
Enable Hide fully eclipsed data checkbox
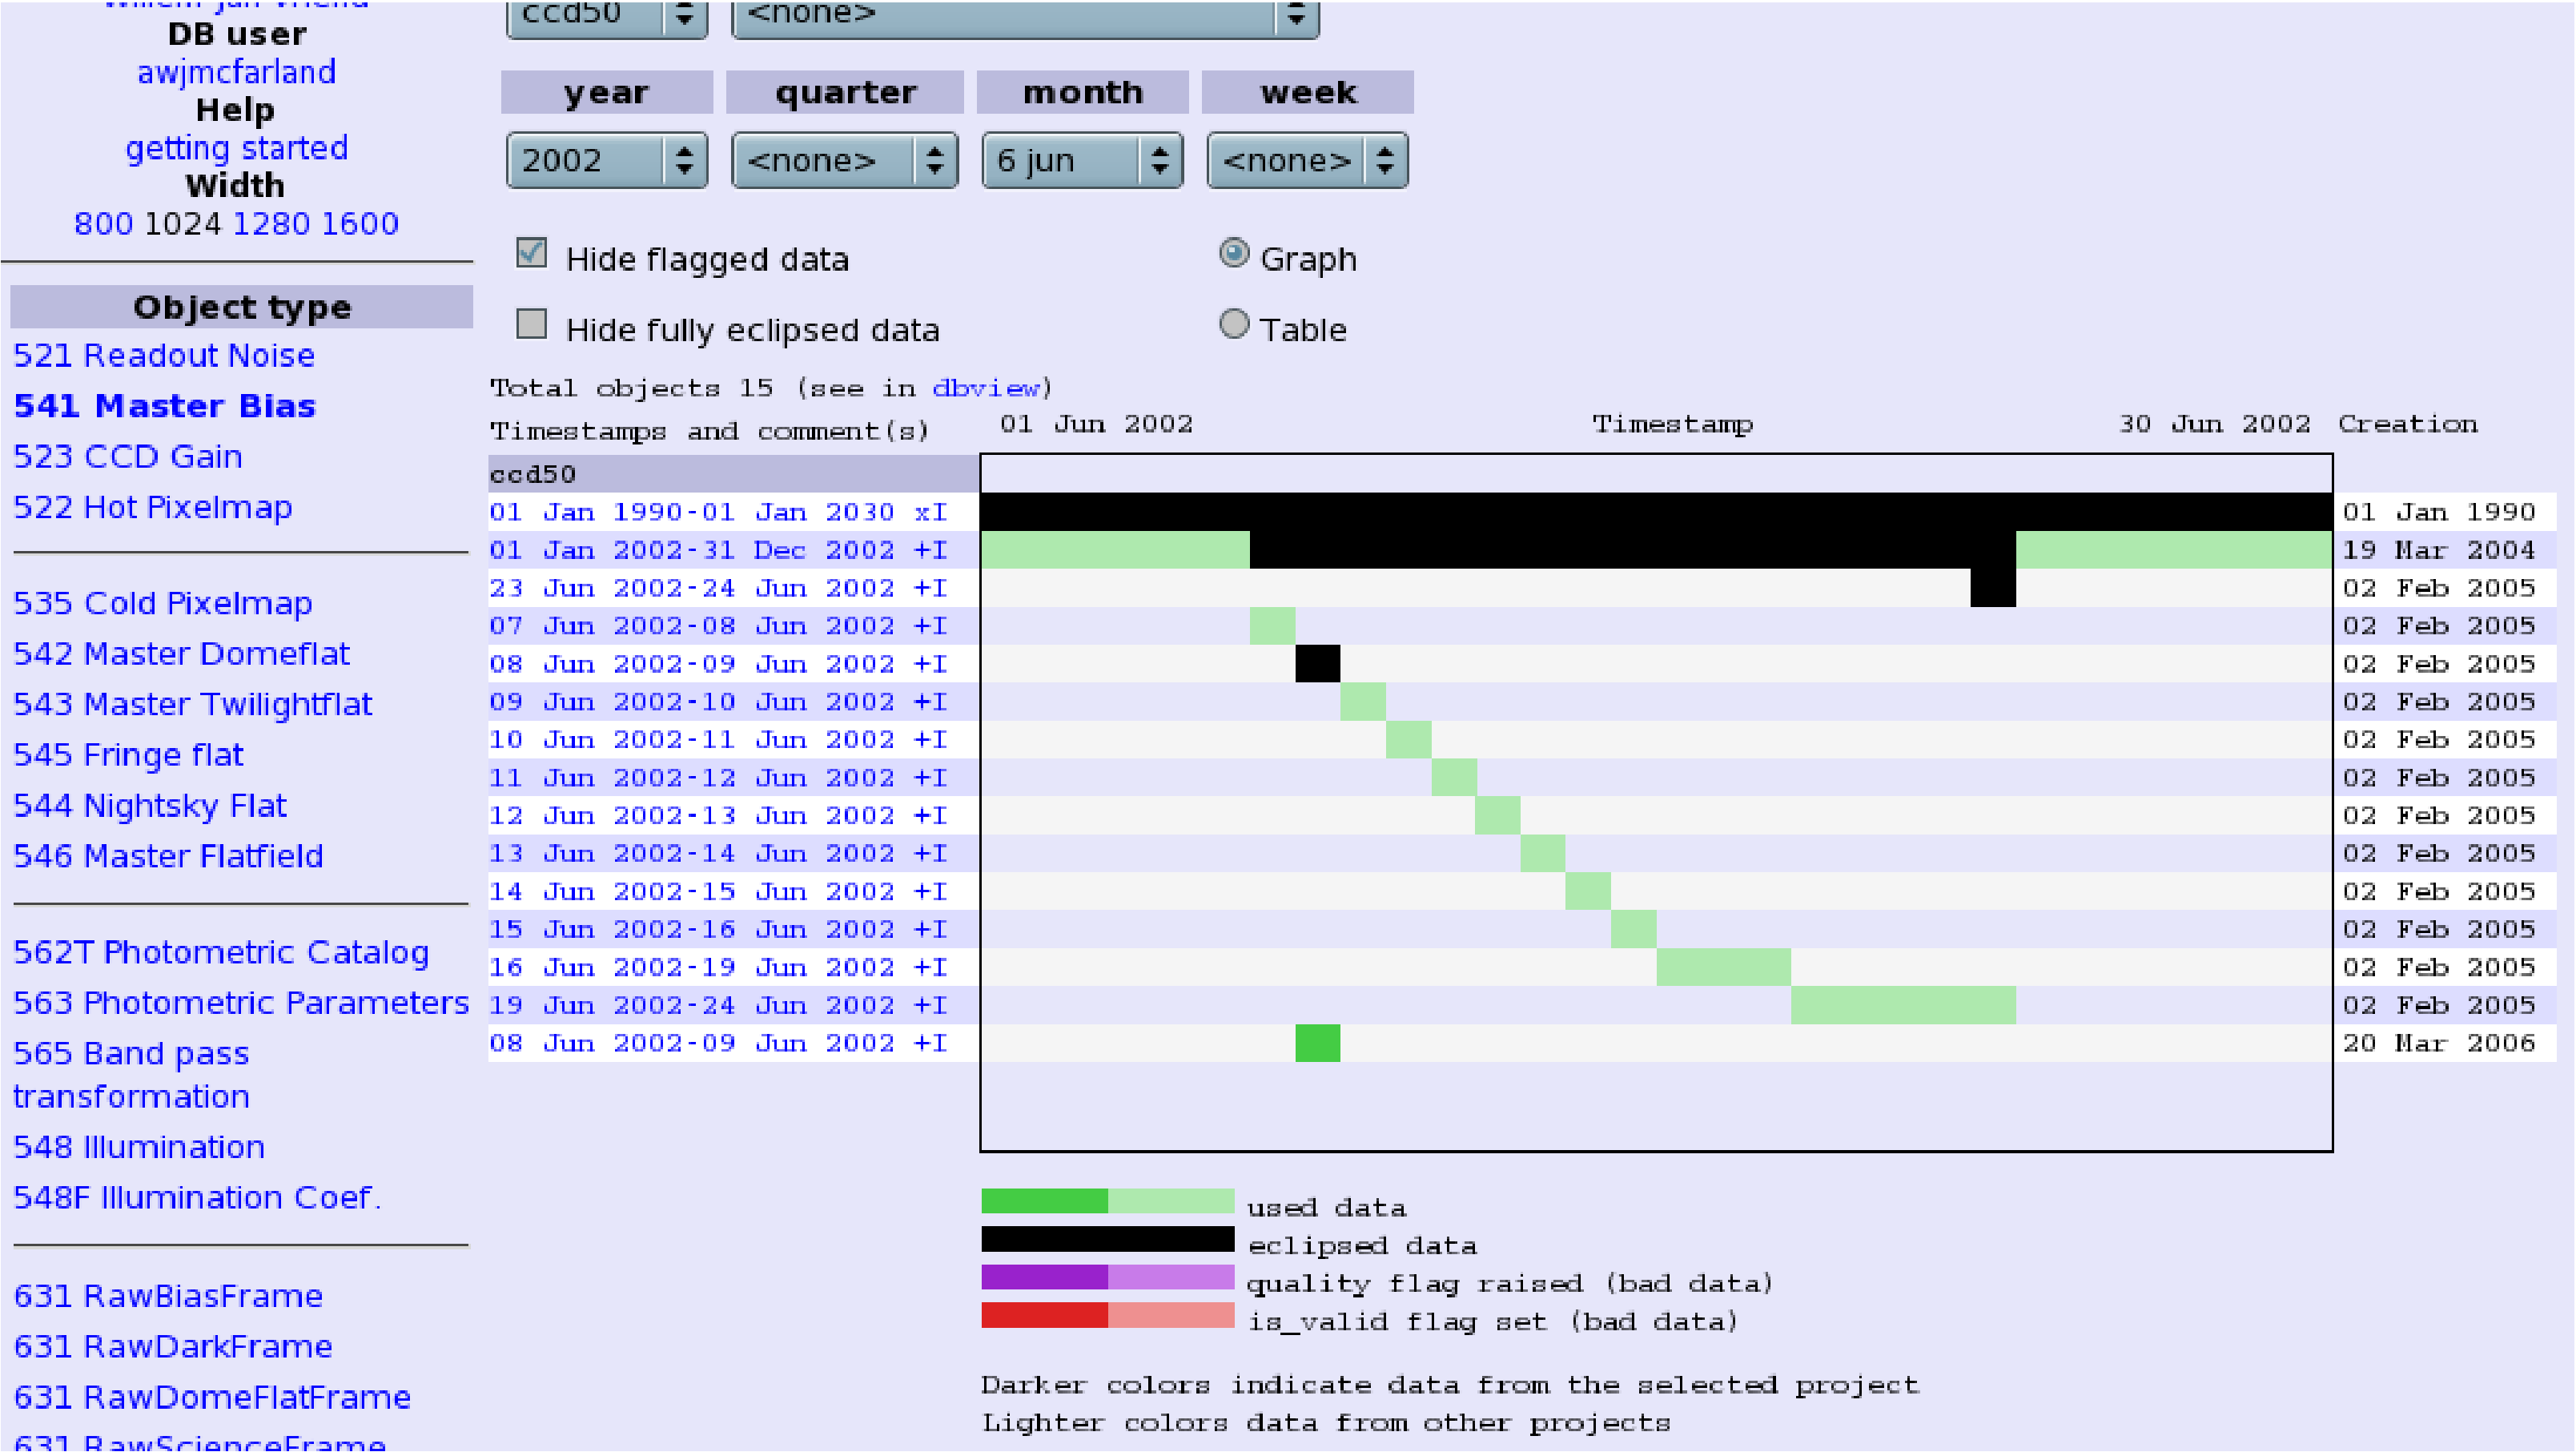tap(531, 324)
